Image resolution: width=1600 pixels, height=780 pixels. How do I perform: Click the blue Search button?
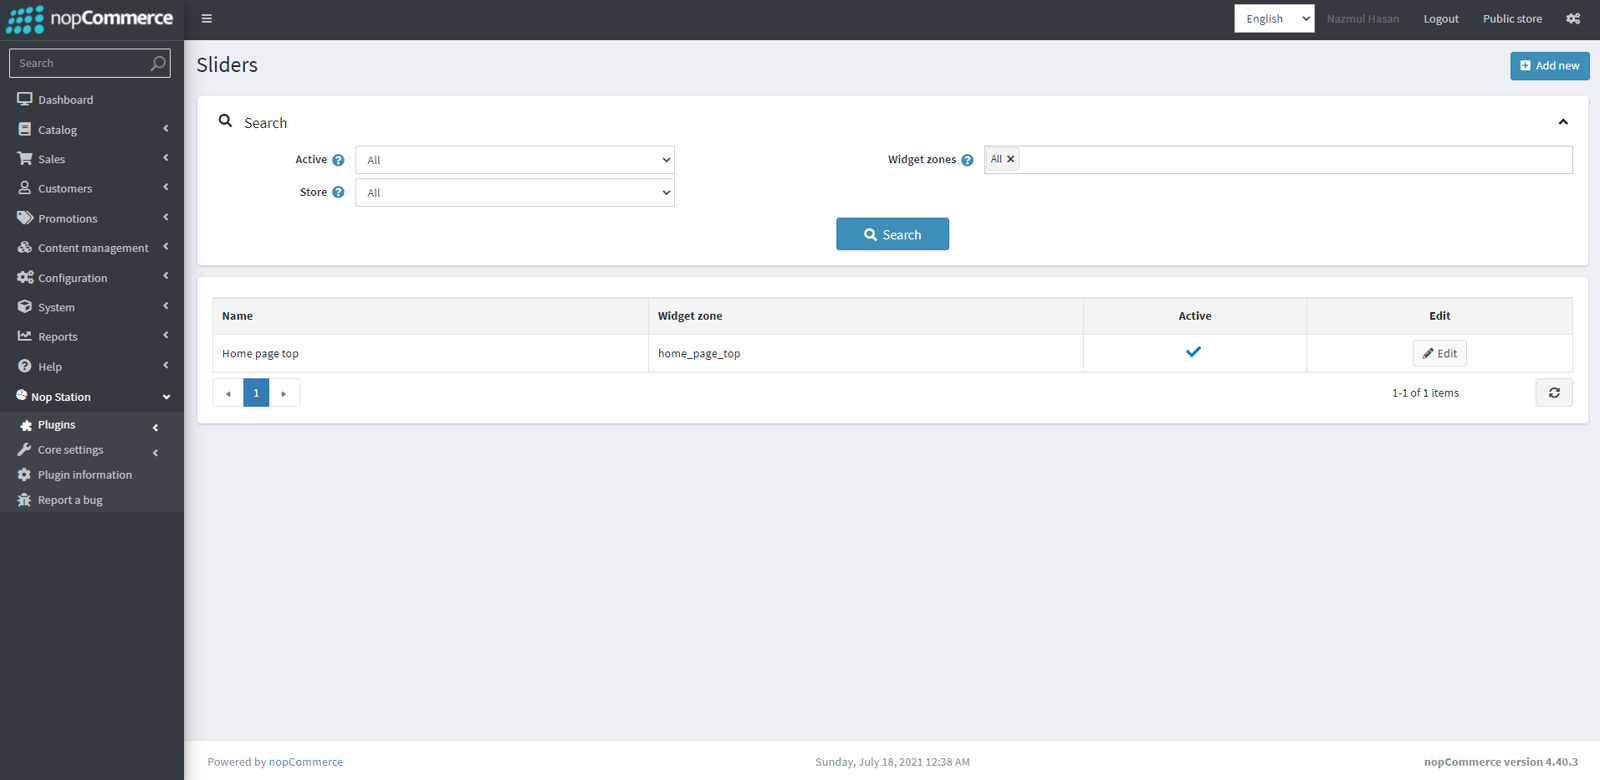tap(892, 234)
